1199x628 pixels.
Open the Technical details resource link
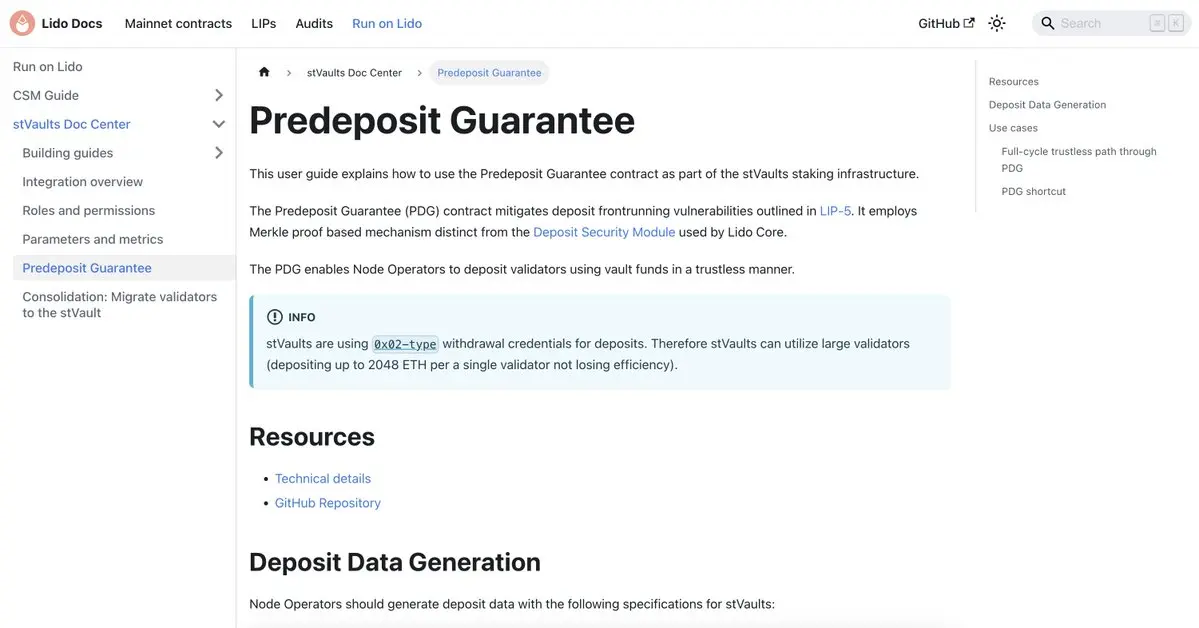point(323,478)
